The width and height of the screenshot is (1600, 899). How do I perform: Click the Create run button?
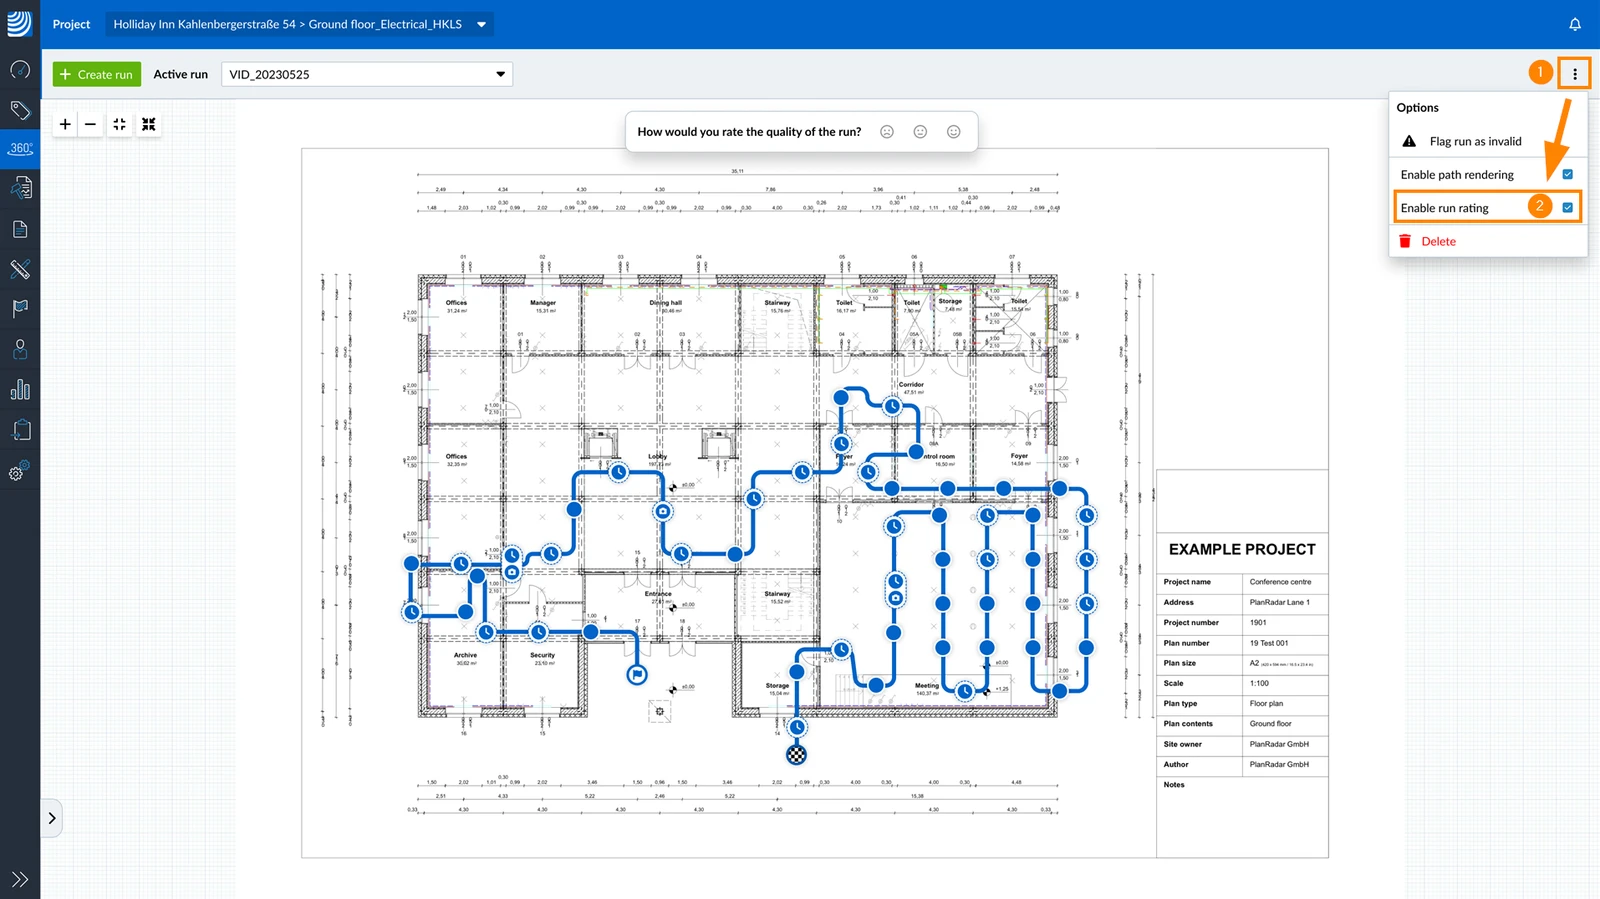pyautogui.click(x=96, y=74)
